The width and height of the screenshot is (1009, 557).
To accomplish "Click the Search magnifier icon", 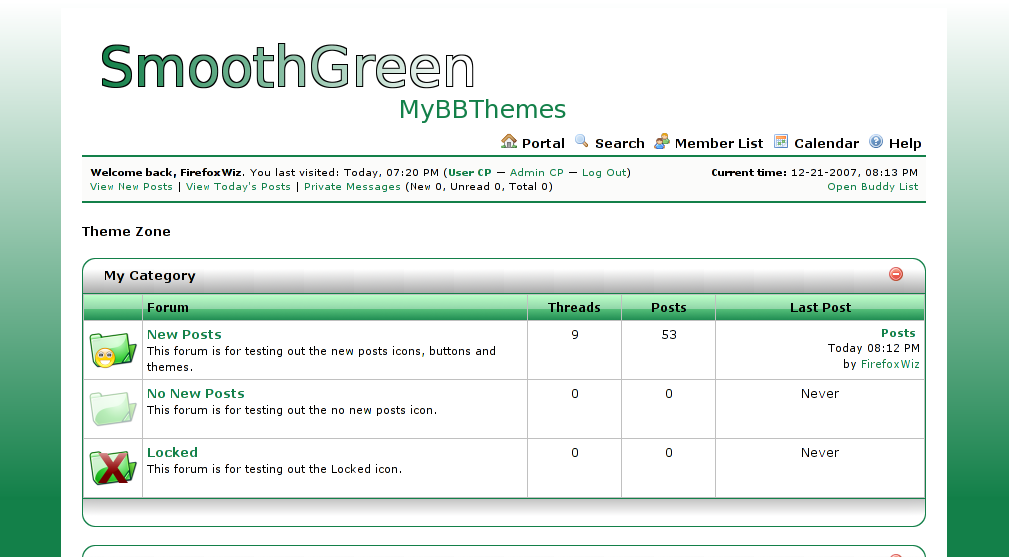I will (x=582, y=142).
